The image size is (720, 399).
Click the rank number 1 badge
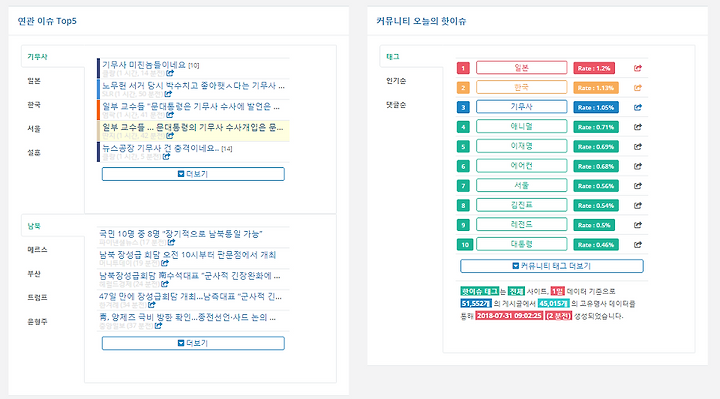(463, 68)
